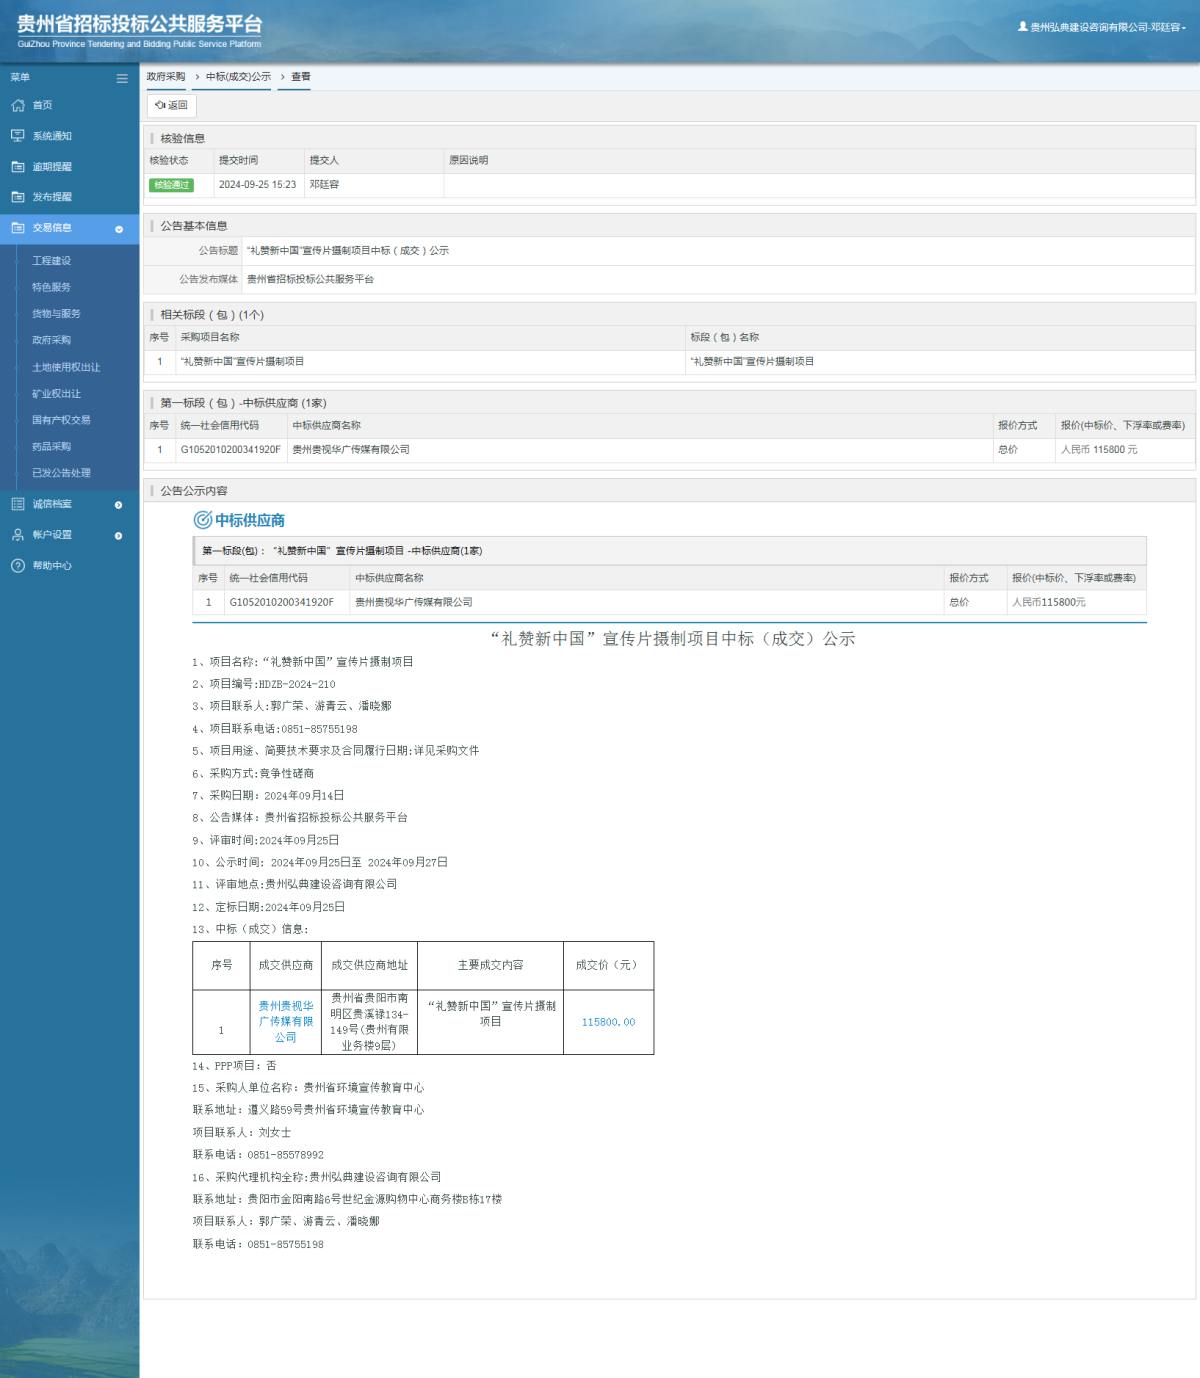The image size is (1200, 1378).
Task: Open 土地使用权出让 submenu item
Action: coord(66,367)
